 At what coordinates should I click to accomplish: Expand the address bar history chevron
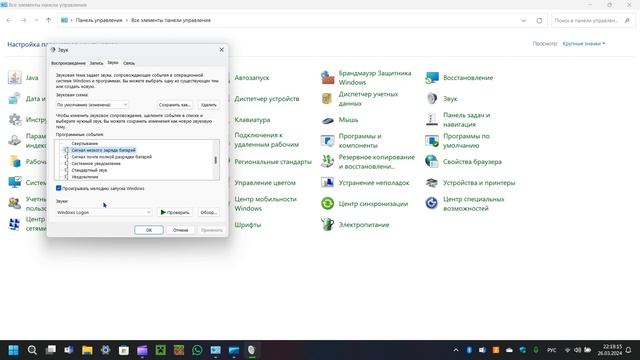[x=524, y=20]
